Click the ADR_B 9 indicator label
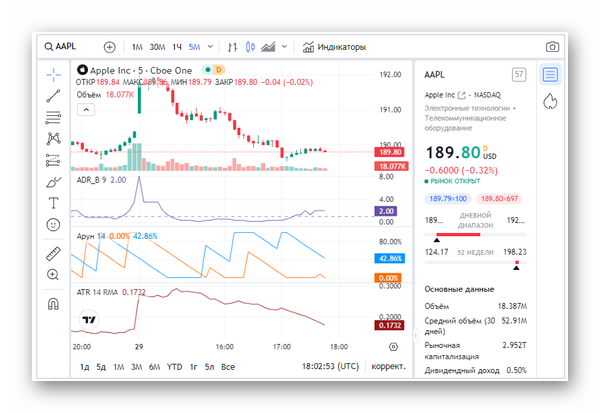The height and width of the screenshot is (413, 600). click(91, 180)
